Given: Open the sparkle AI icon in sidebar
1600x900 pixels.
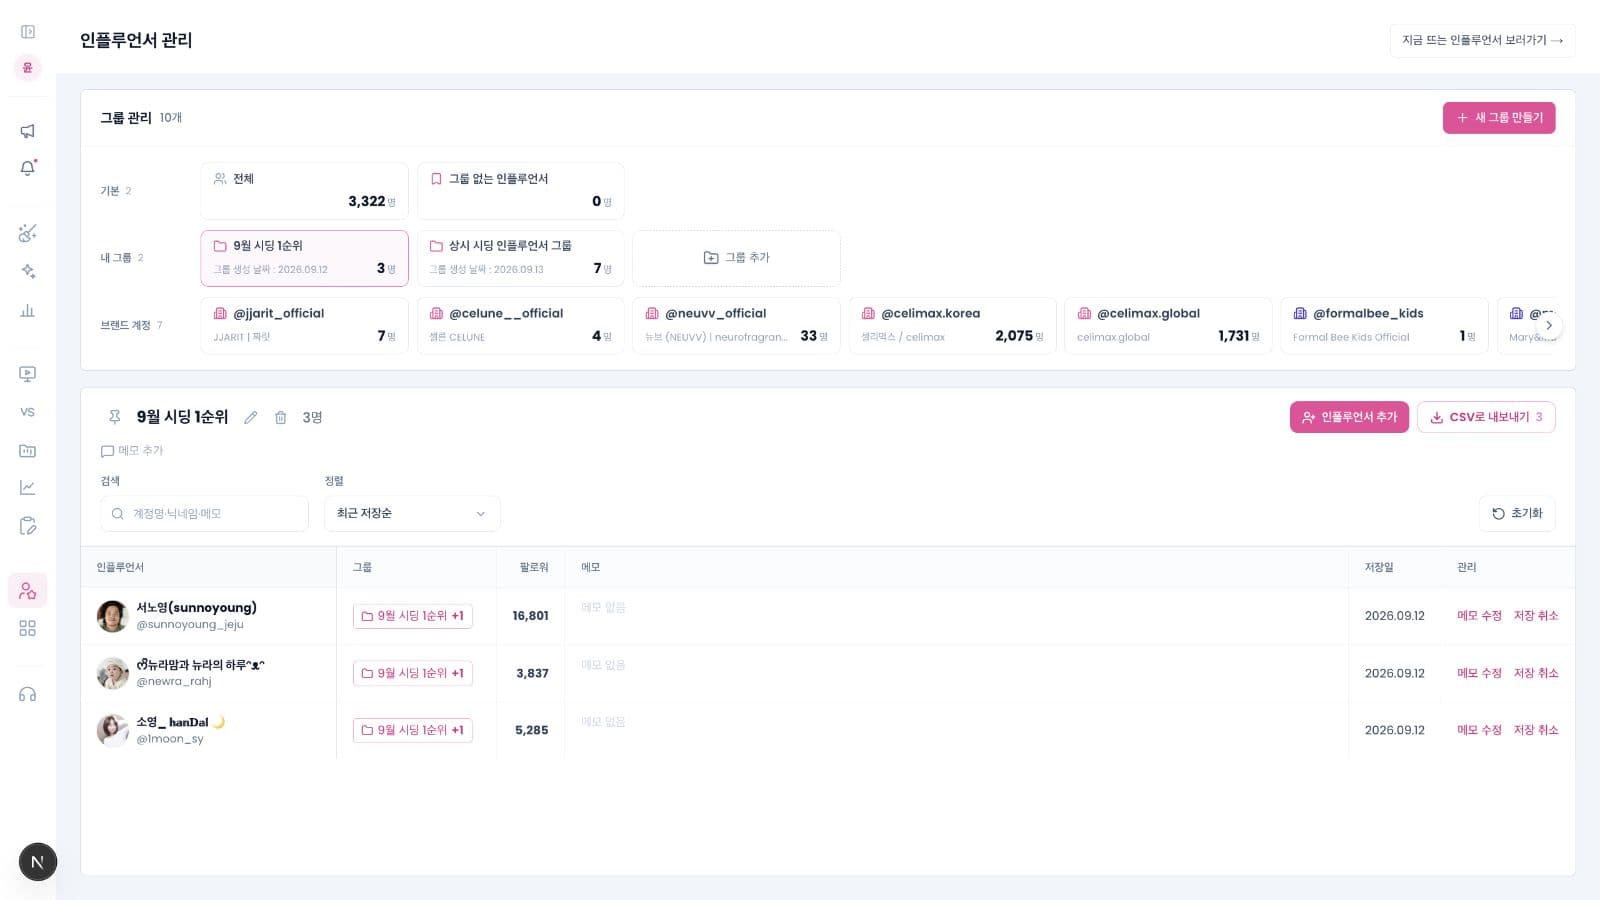Looking at the screenshot, I should (28, 271).
